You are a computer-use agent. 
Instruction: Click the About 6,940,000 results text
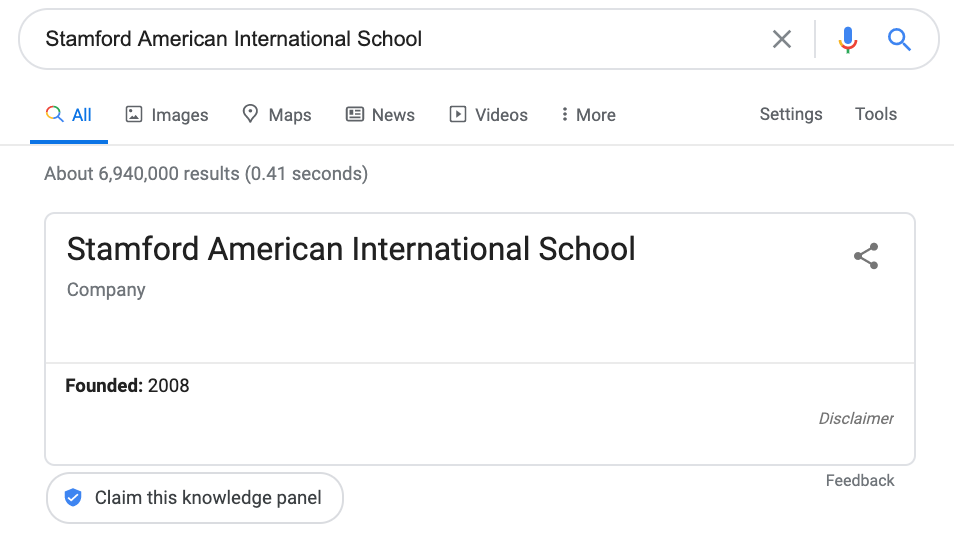coord(206,174)
